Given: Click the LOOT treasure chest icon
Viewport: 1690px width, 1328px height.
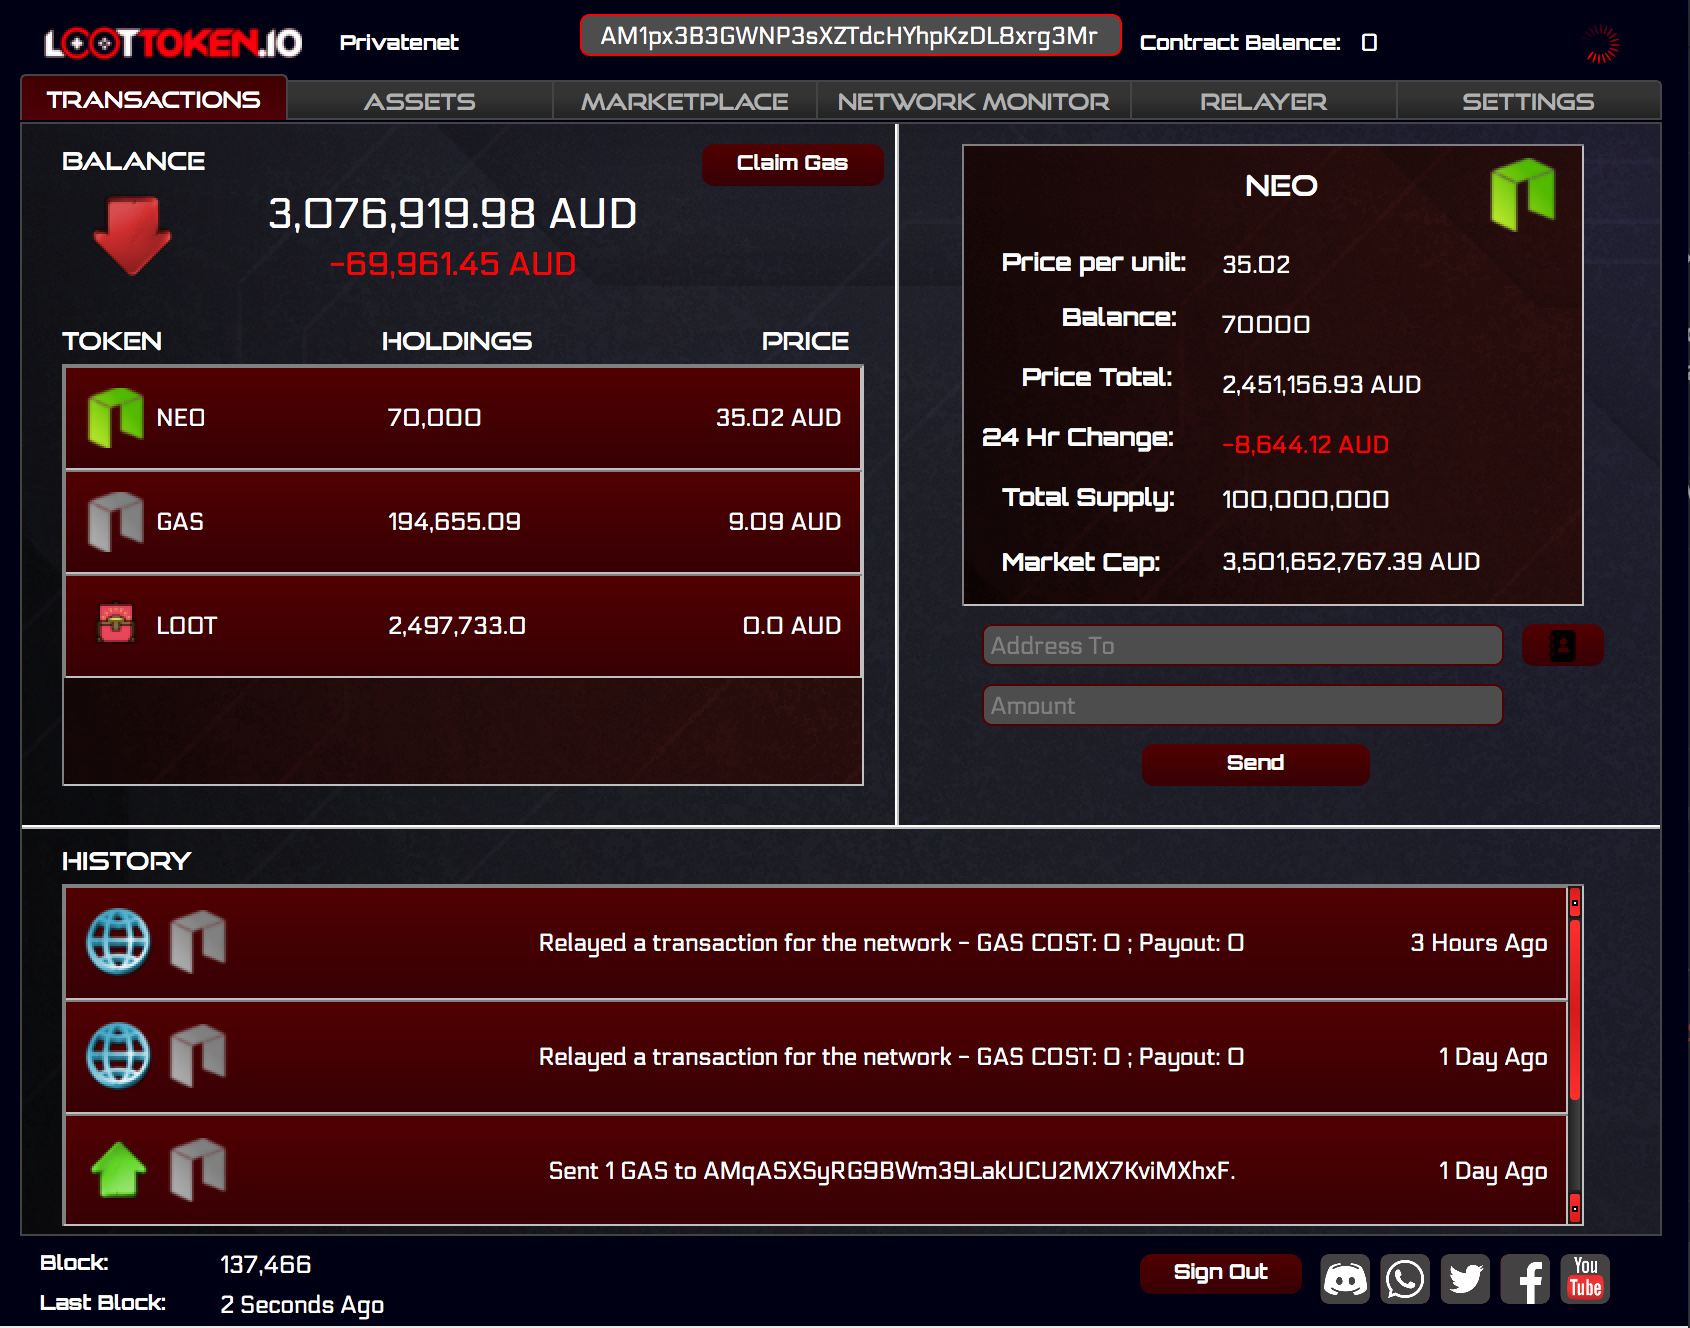Looking at the screenshot, I should 116,624.
